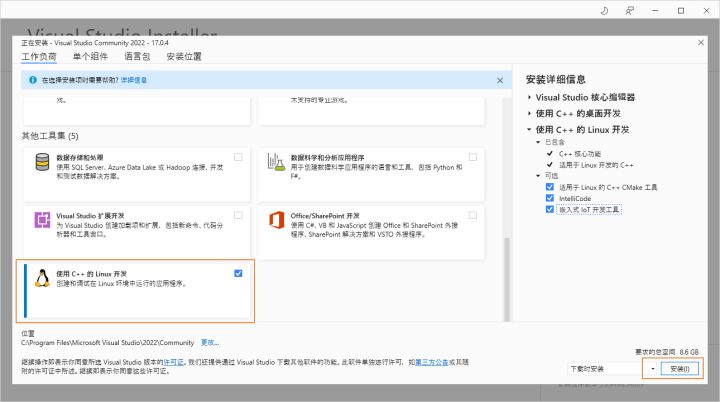This screenshot has height=402, width=720.
Task: Click the 8.6 GB required space value
Action: click(689, 352)
